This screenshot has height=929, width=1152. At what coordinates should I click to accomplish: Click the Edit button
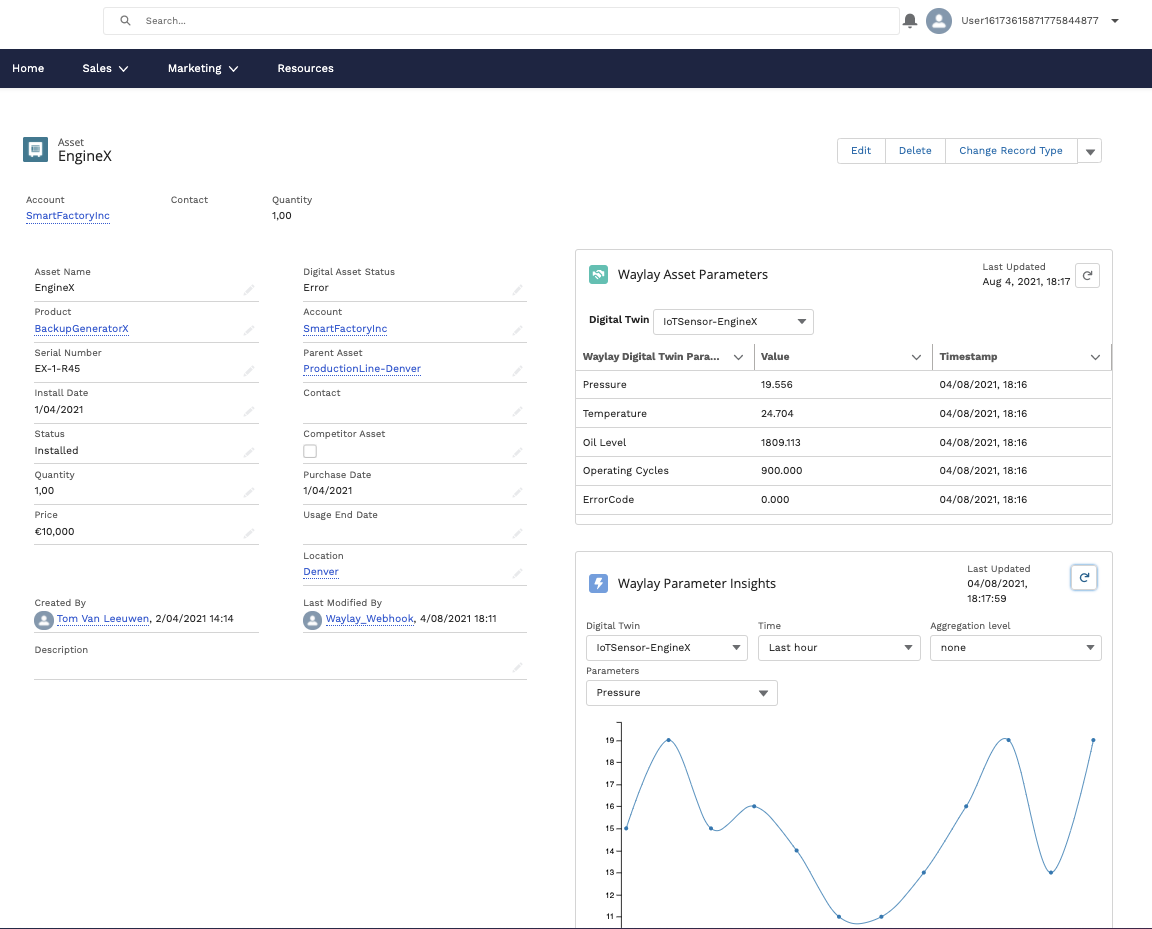[x=861, y=151]
